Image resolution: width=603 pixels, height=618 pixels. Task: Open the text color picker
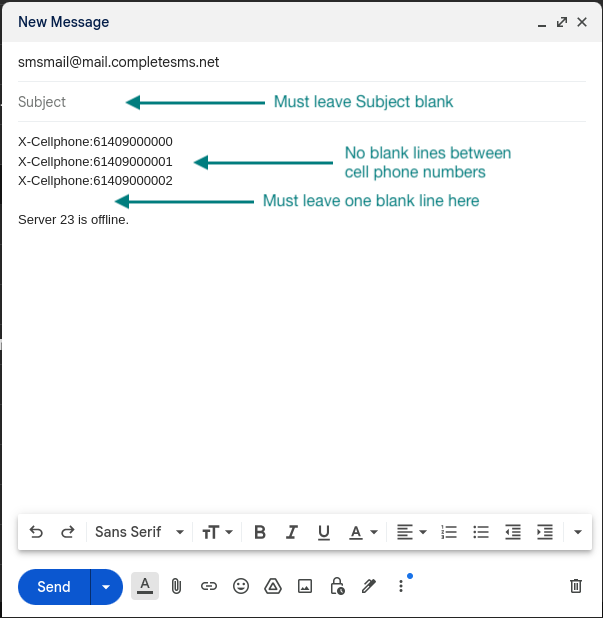coord(363,532)
